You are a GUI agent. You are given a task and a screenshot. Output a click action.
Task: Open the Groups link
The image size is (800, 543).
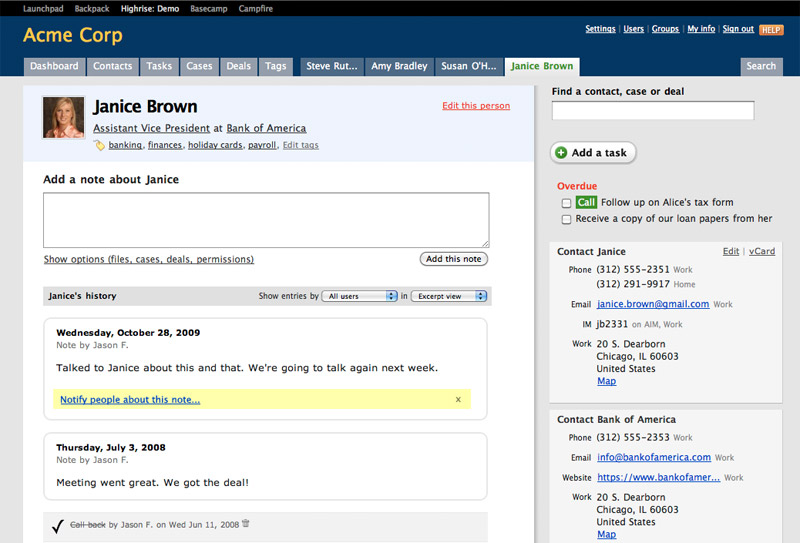(x=665, y=29)
